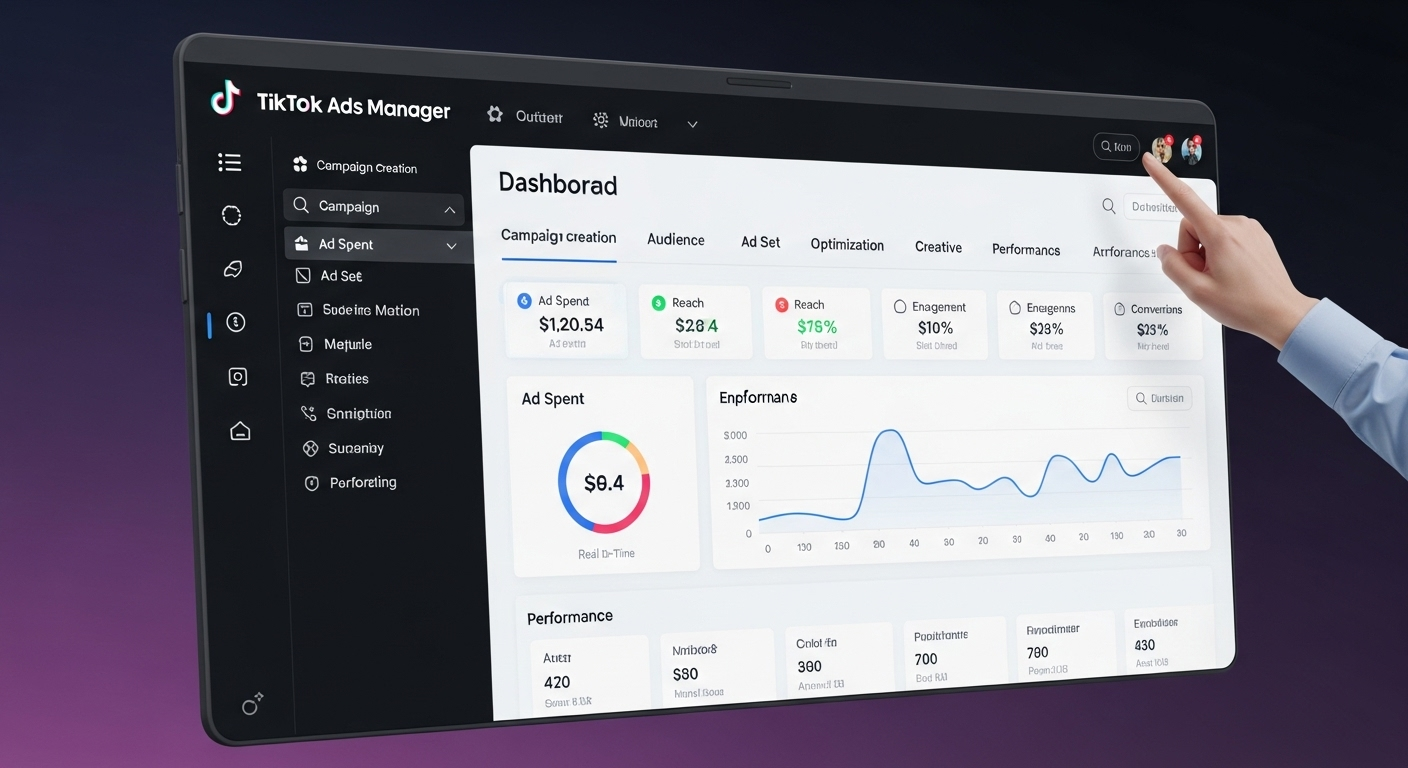Open the camera square rail icon

238,377
